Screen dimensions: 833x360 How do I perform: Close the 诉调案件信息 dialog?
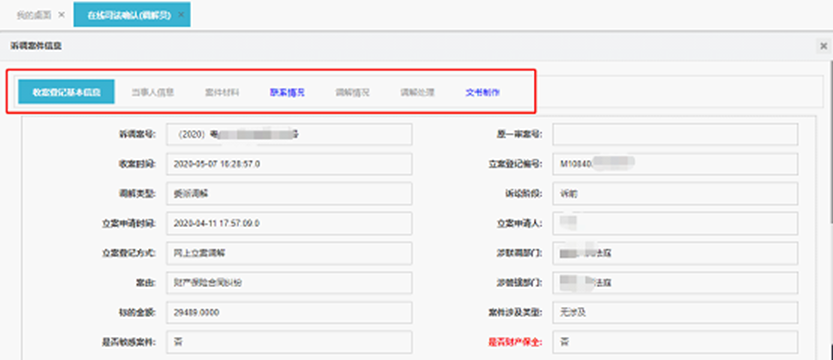click(823, 46)
